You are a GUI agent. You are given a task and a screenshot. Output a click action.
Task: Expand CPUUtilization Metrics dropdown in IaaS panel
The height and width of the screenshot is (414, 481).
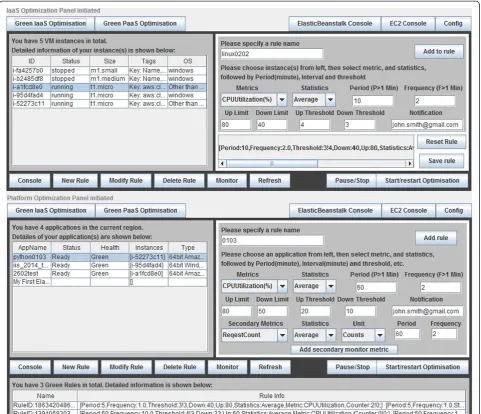pyautogui.click(x=282, y=100)
